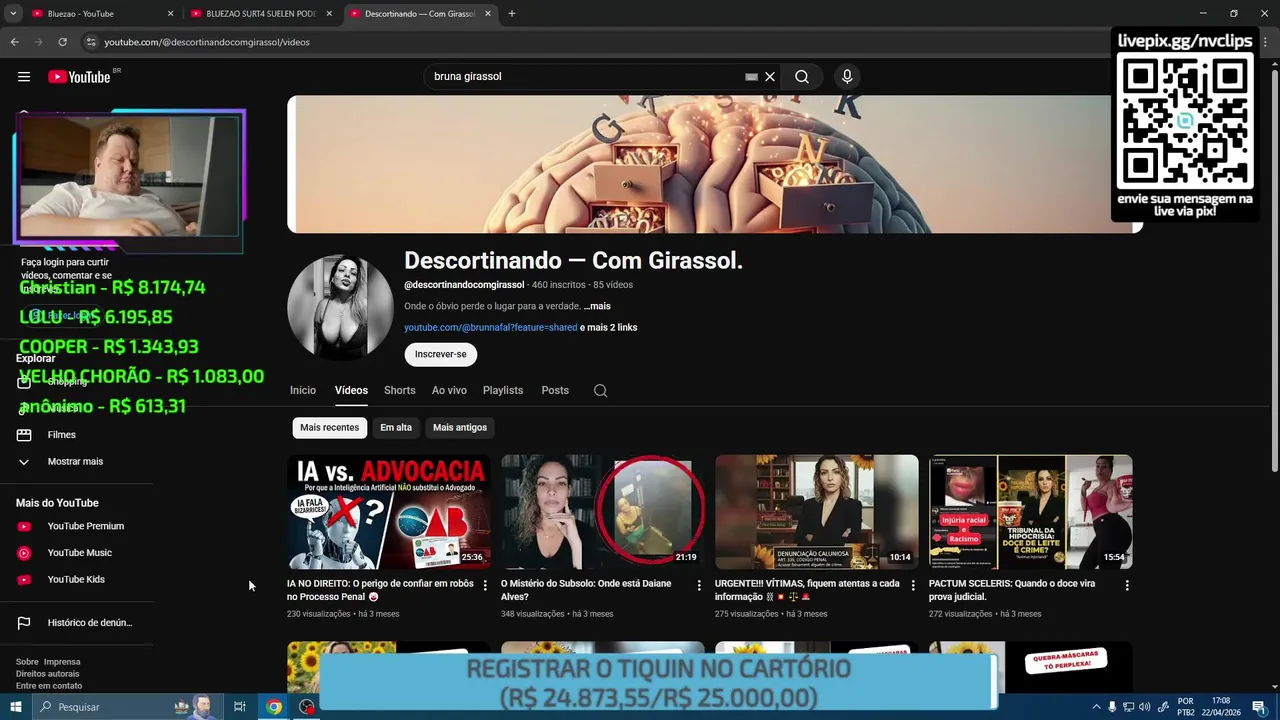1280x720 pixels.
Task: Click the PACTUM SCELERIS video thumbnail
Action: [1030, 512]
